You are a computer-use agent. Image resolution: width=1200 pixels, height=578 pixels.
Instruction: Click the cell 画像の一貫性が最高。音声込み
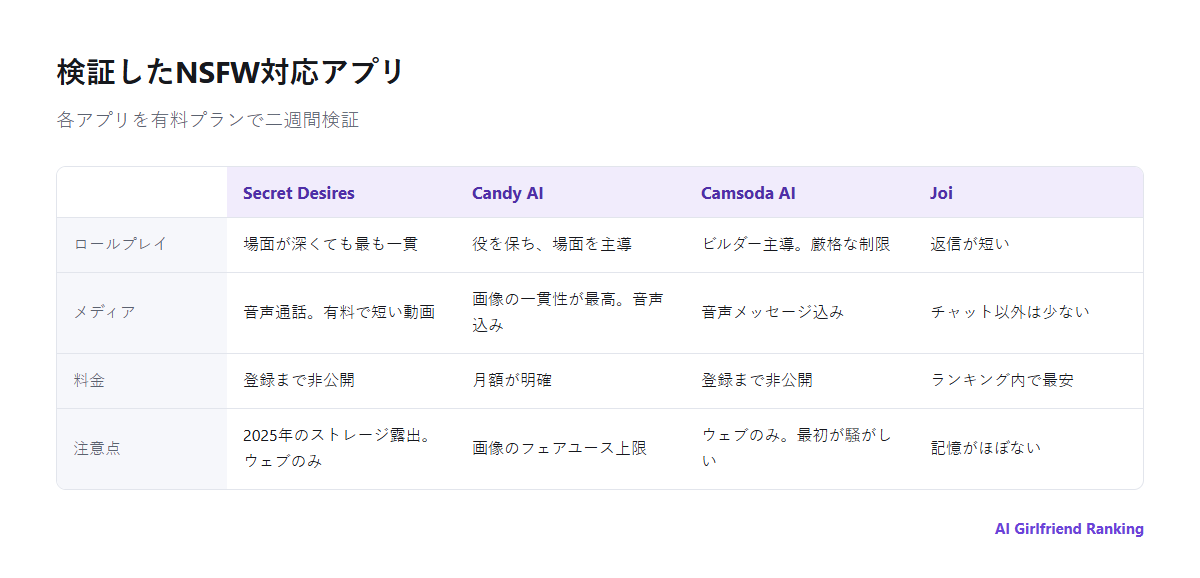570,312
